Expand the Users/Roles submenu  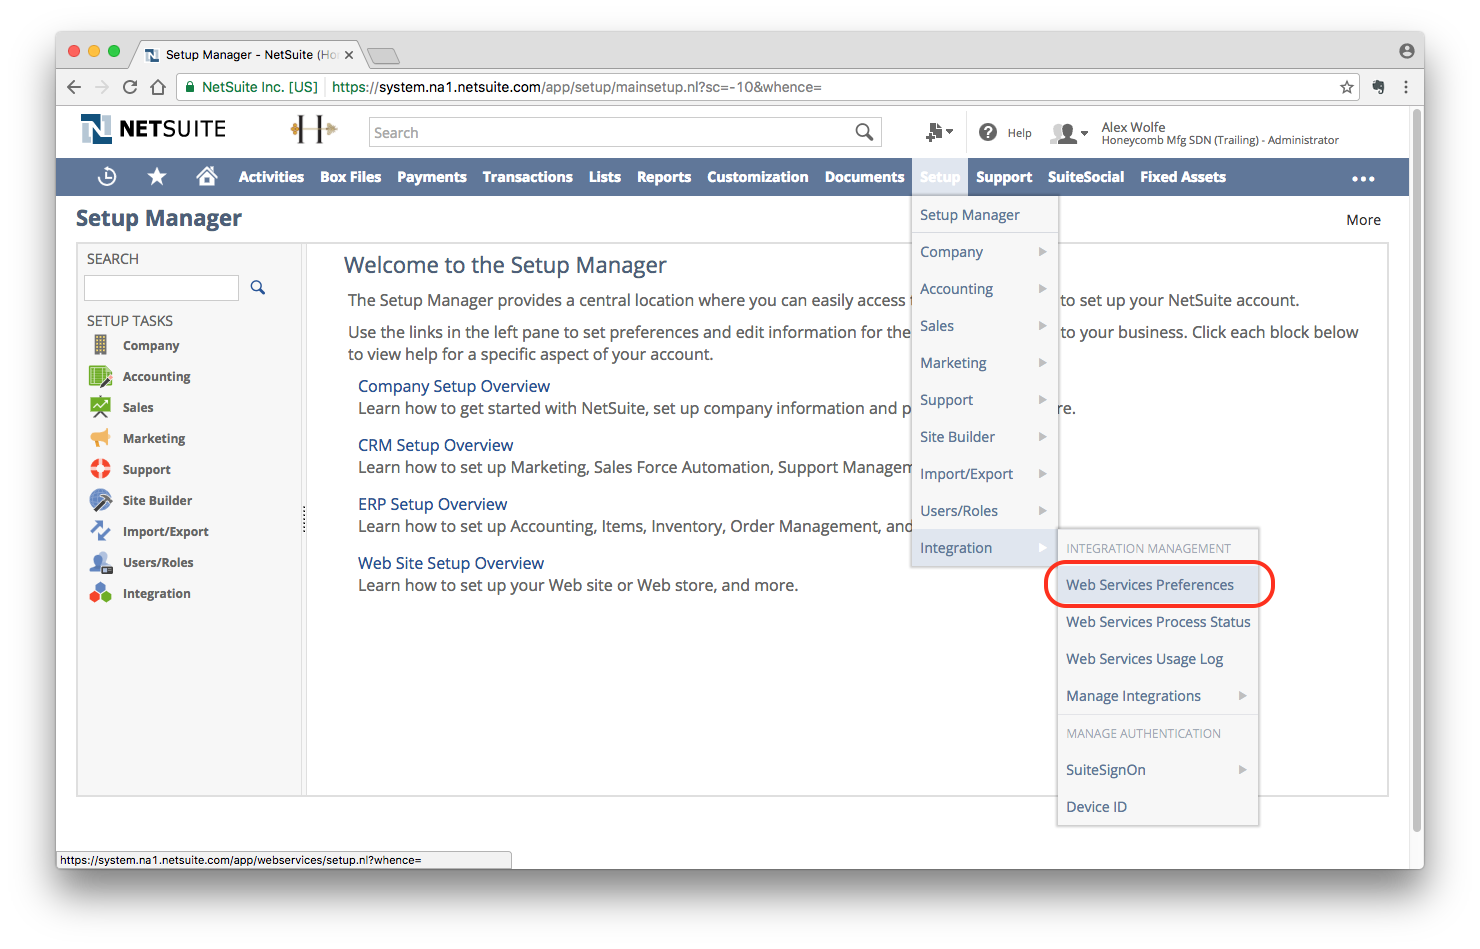tap(984, 511)
